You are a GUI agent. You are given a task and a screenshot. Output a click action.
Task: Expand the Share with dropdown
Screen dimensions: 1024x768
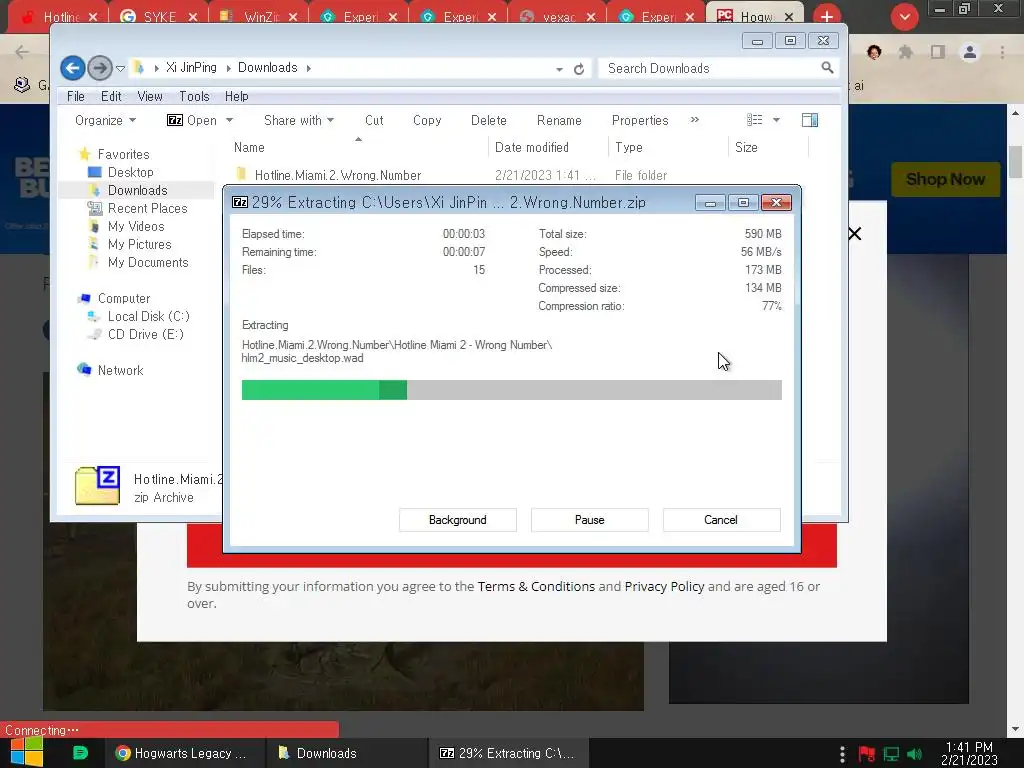coord(298,120)
